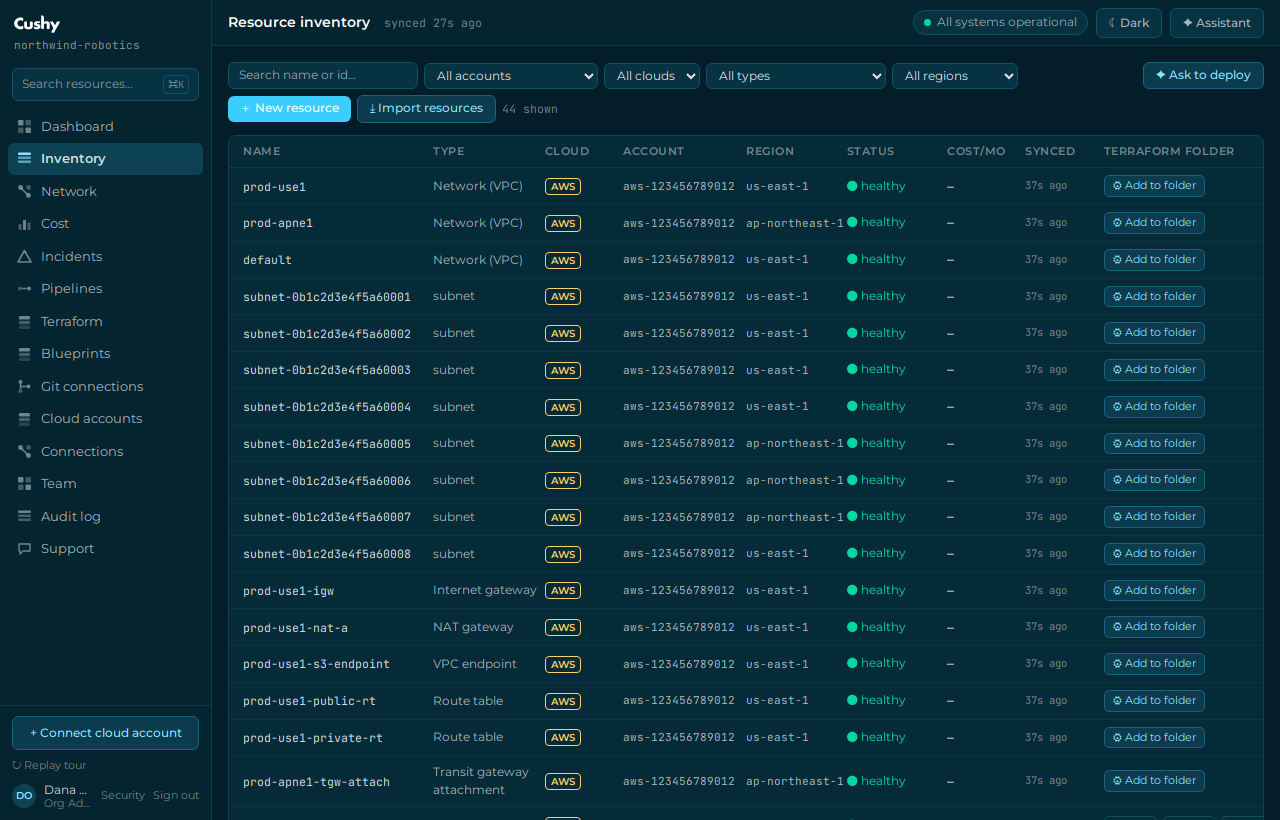The height and width of the screenshot is (820, 1280).
Task: Click the COST/MO column header
Action: (976, 152)
